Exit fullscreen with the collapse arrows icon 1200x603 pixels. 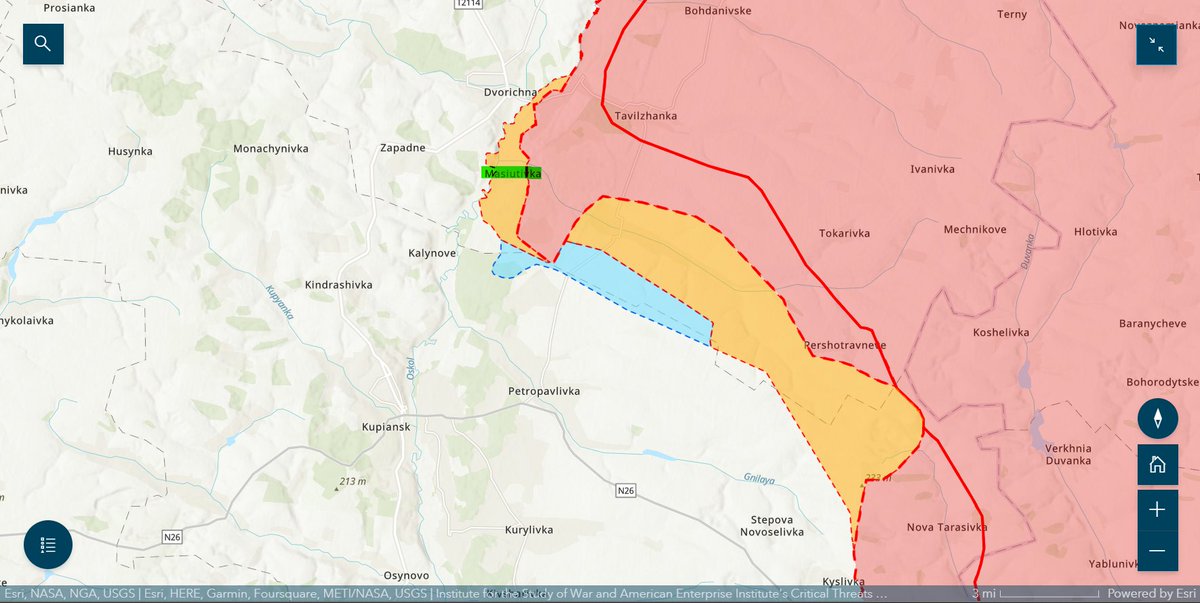(x=1156, y=44)
